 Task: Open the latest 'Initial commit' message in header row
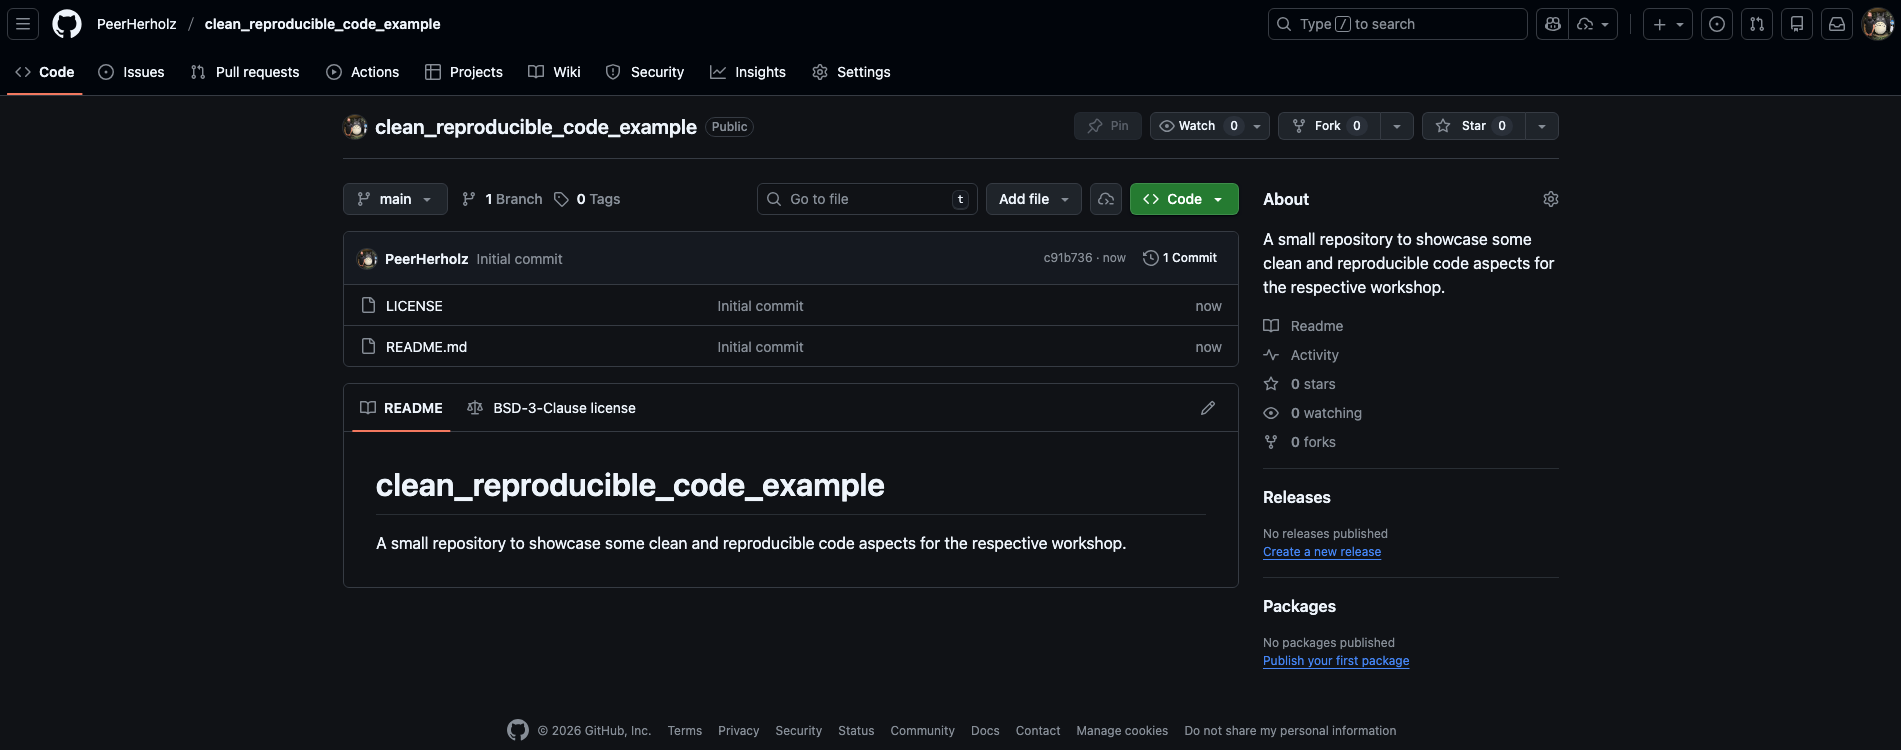click(519, 259)
